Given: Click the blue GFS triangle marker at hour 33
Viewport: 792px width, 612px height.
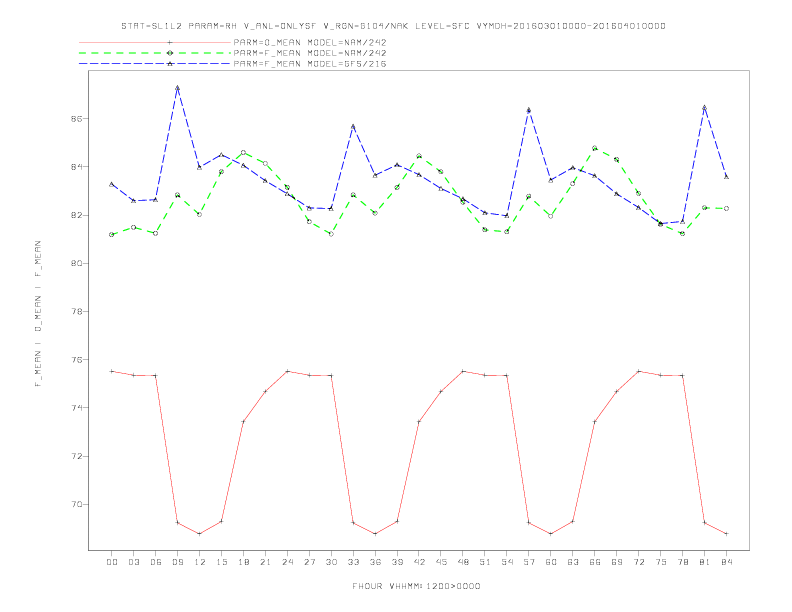Looking at the screenshot, I should point(353,126).
